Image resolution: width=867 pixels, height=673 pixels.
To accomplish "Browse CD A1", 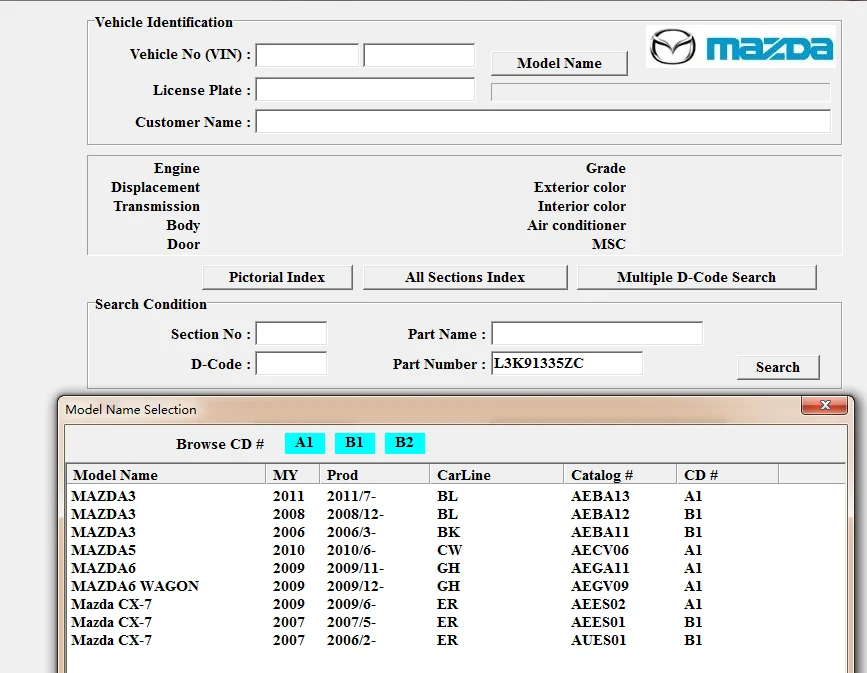I will coord(305,443).
